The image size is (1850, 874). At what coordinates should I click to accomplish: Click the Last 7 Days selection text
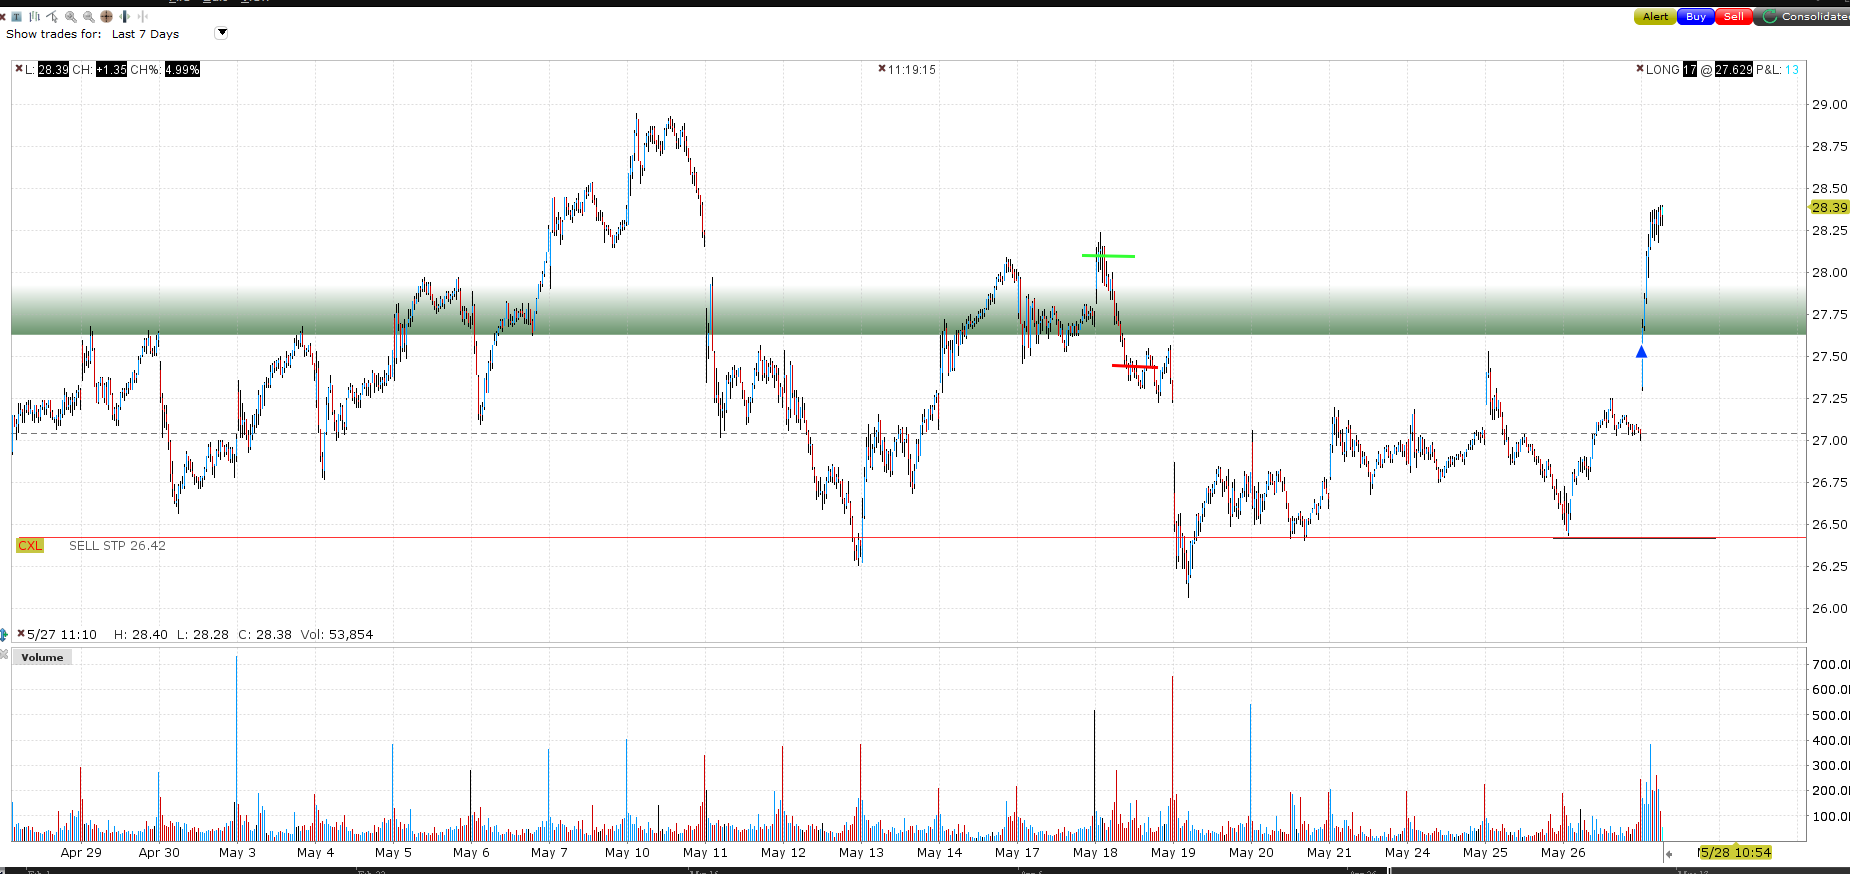tap(145, 34)
